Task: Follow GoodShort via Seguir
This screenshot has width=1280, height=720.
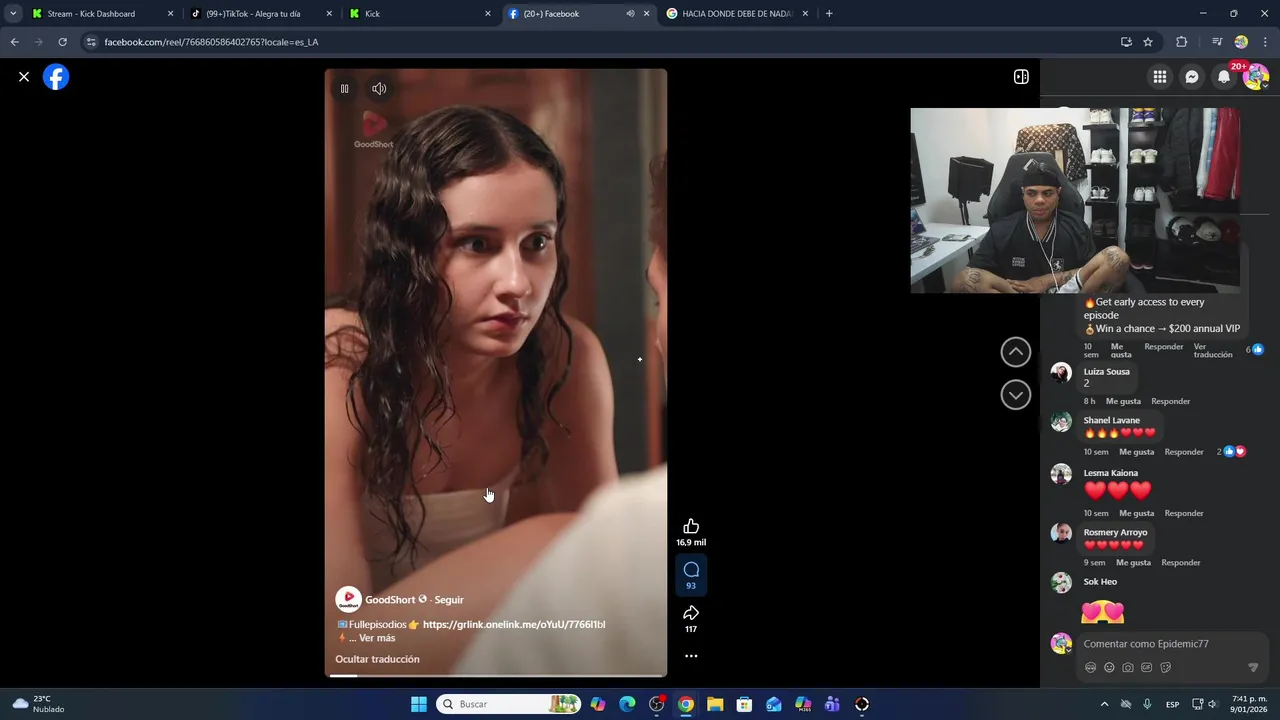Action: (449, 600)
